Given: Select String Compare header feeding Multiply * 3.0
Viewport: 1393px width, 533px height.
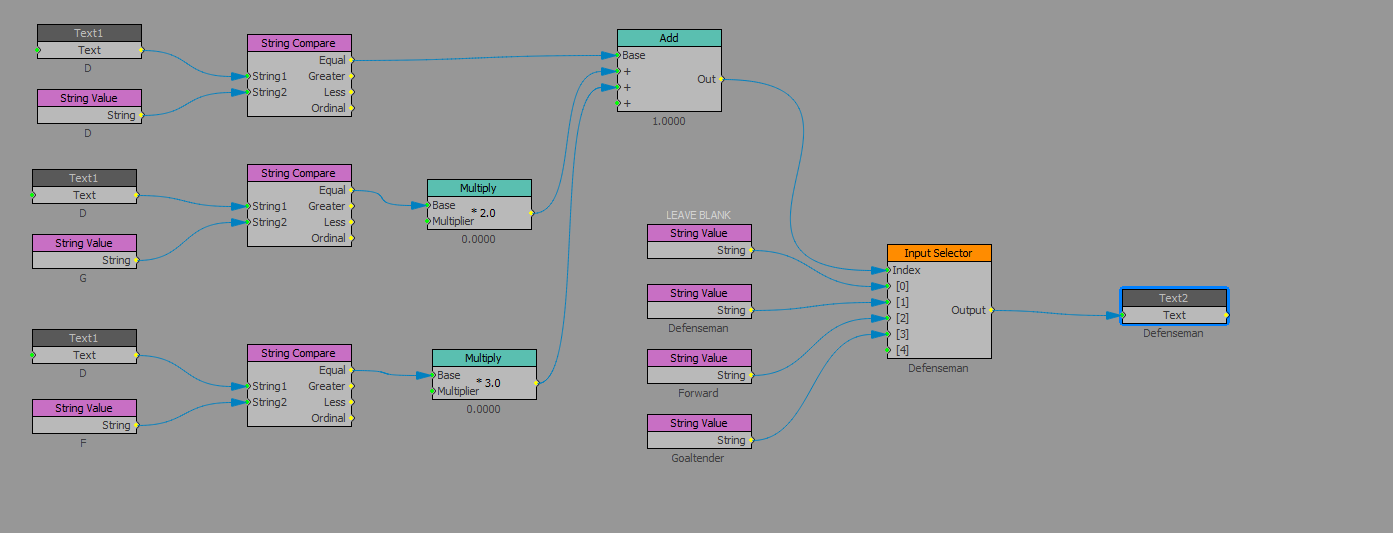Looking at the screenshot, I should click(299, 353).
